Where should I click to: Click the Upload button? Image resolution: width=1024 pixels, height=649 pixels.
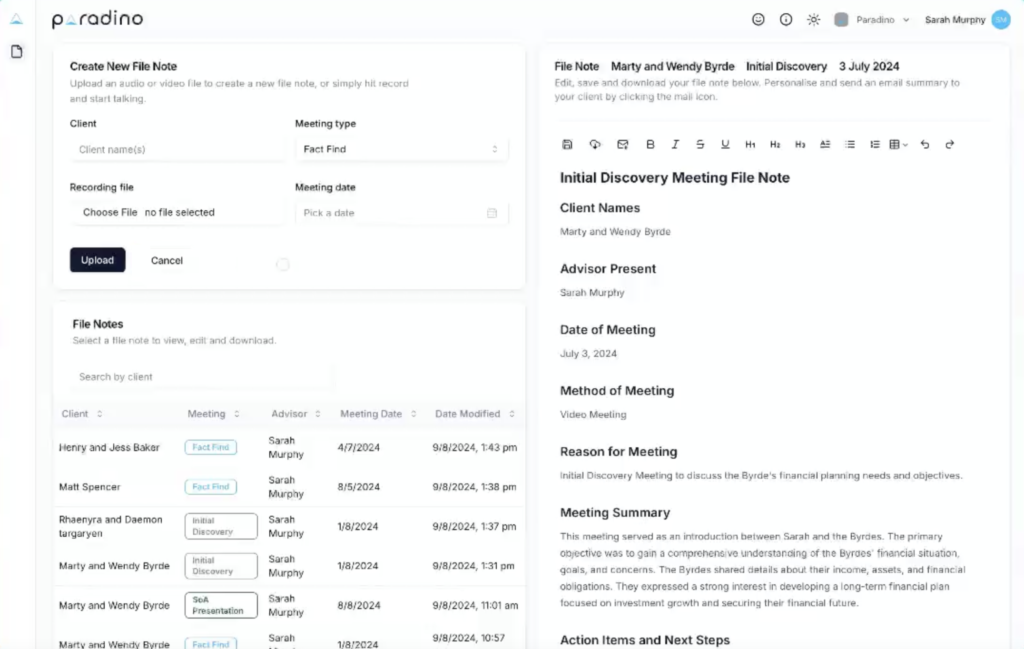click(97, 260)
